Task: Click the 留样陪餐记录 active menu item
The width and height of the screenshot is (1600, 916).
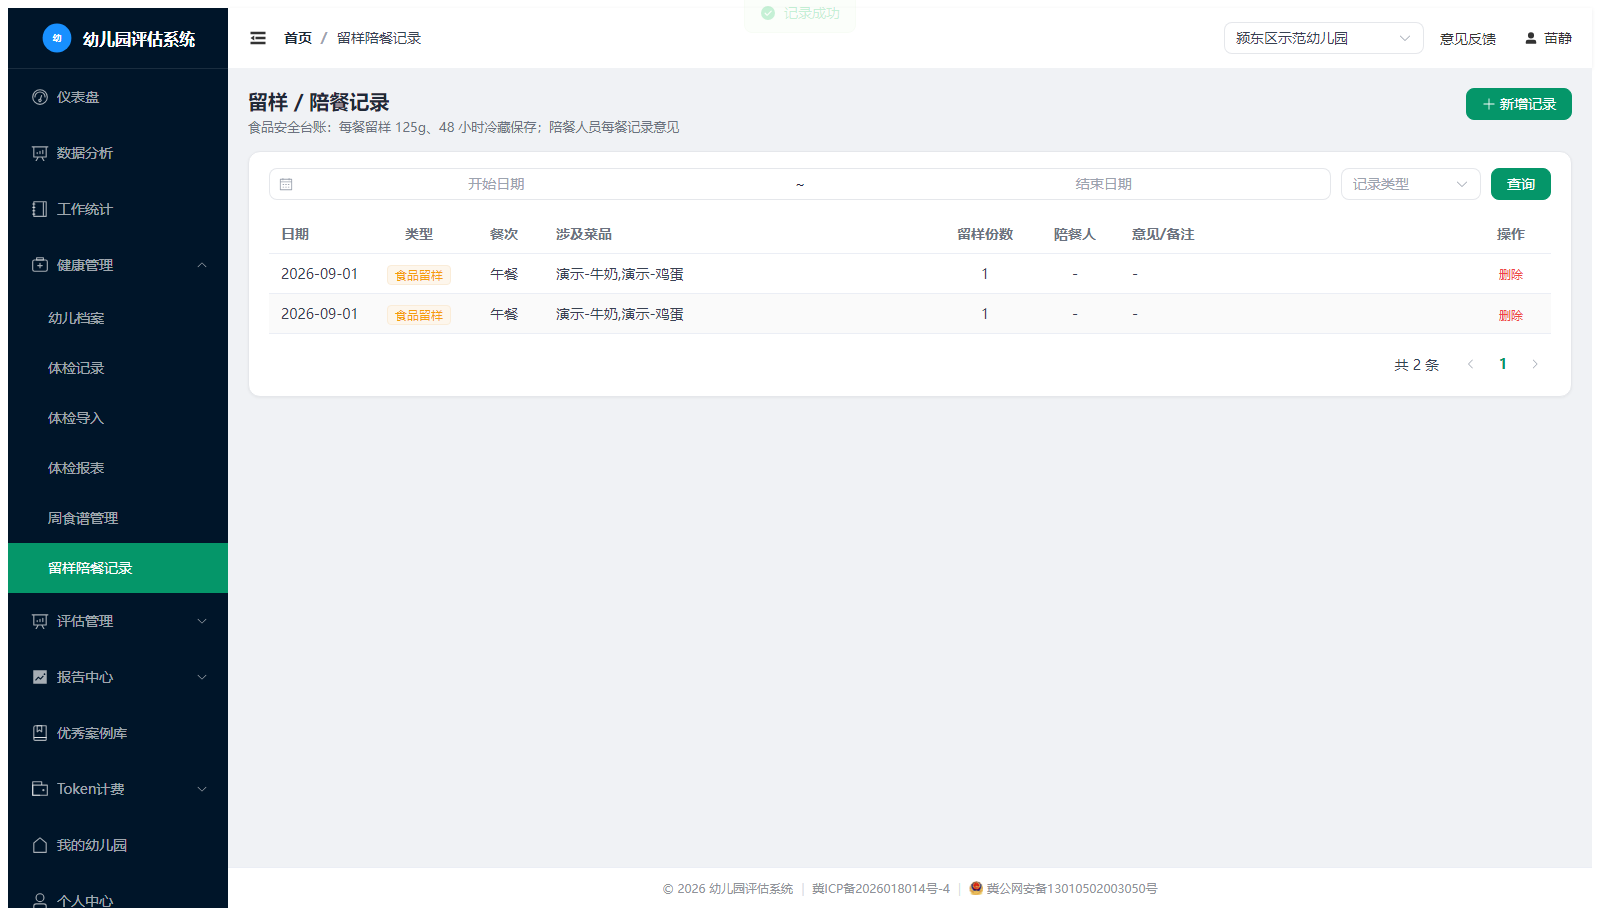Action: pos(118,568)
